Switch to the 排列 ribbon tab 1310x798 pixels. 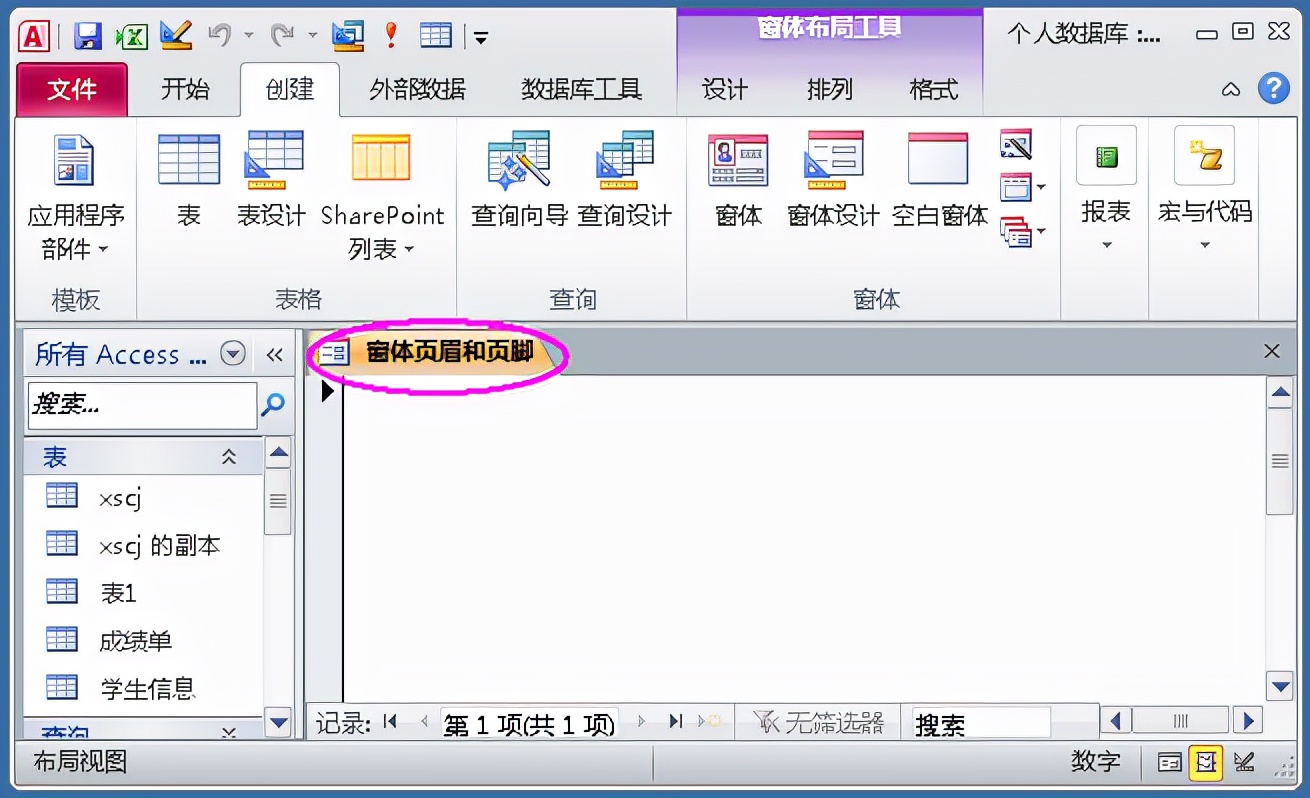(x=829, y=89)
